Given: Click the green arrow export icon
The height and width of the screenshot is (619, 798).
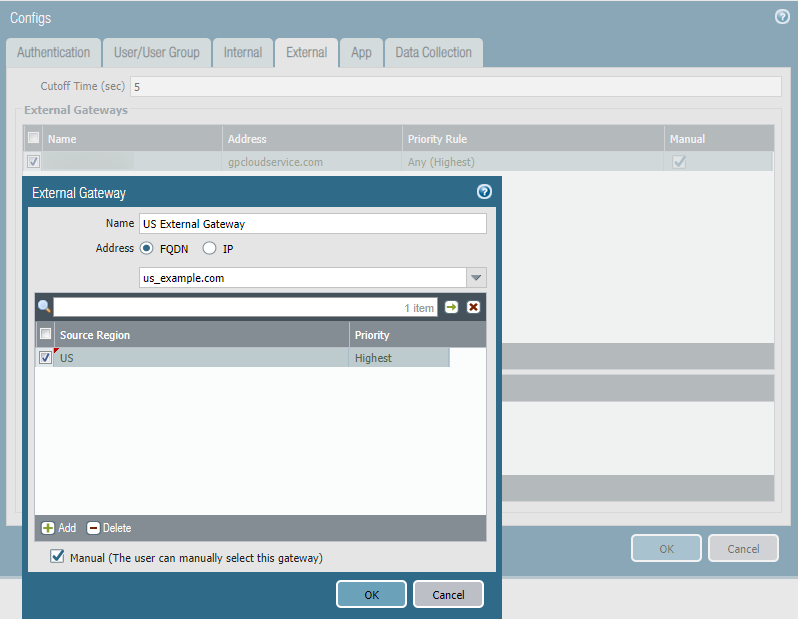Looking at the screenshot, I should (x=452, y=307).
